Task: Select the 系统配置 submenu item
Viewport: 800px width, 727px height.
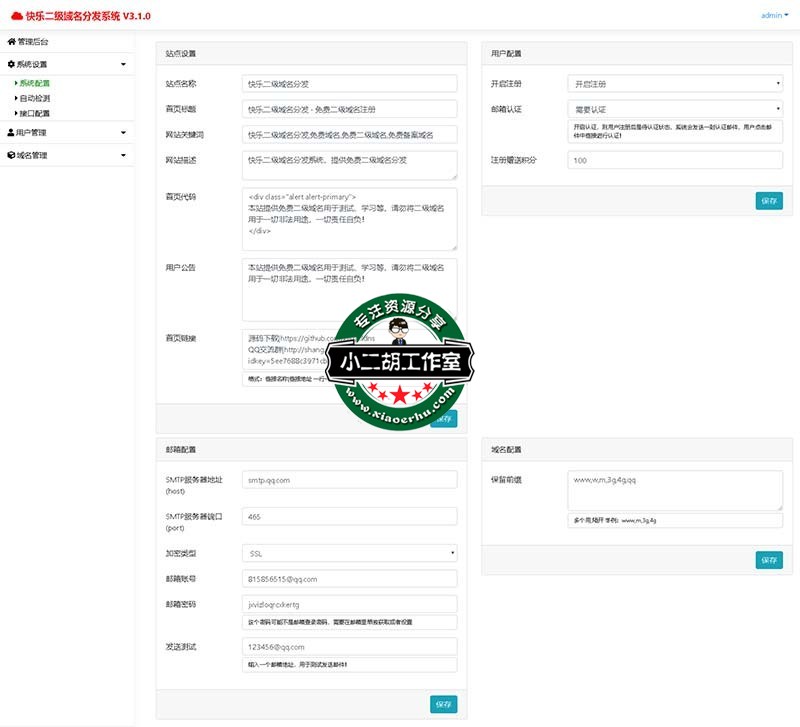Action: click(x=35, y=83)
